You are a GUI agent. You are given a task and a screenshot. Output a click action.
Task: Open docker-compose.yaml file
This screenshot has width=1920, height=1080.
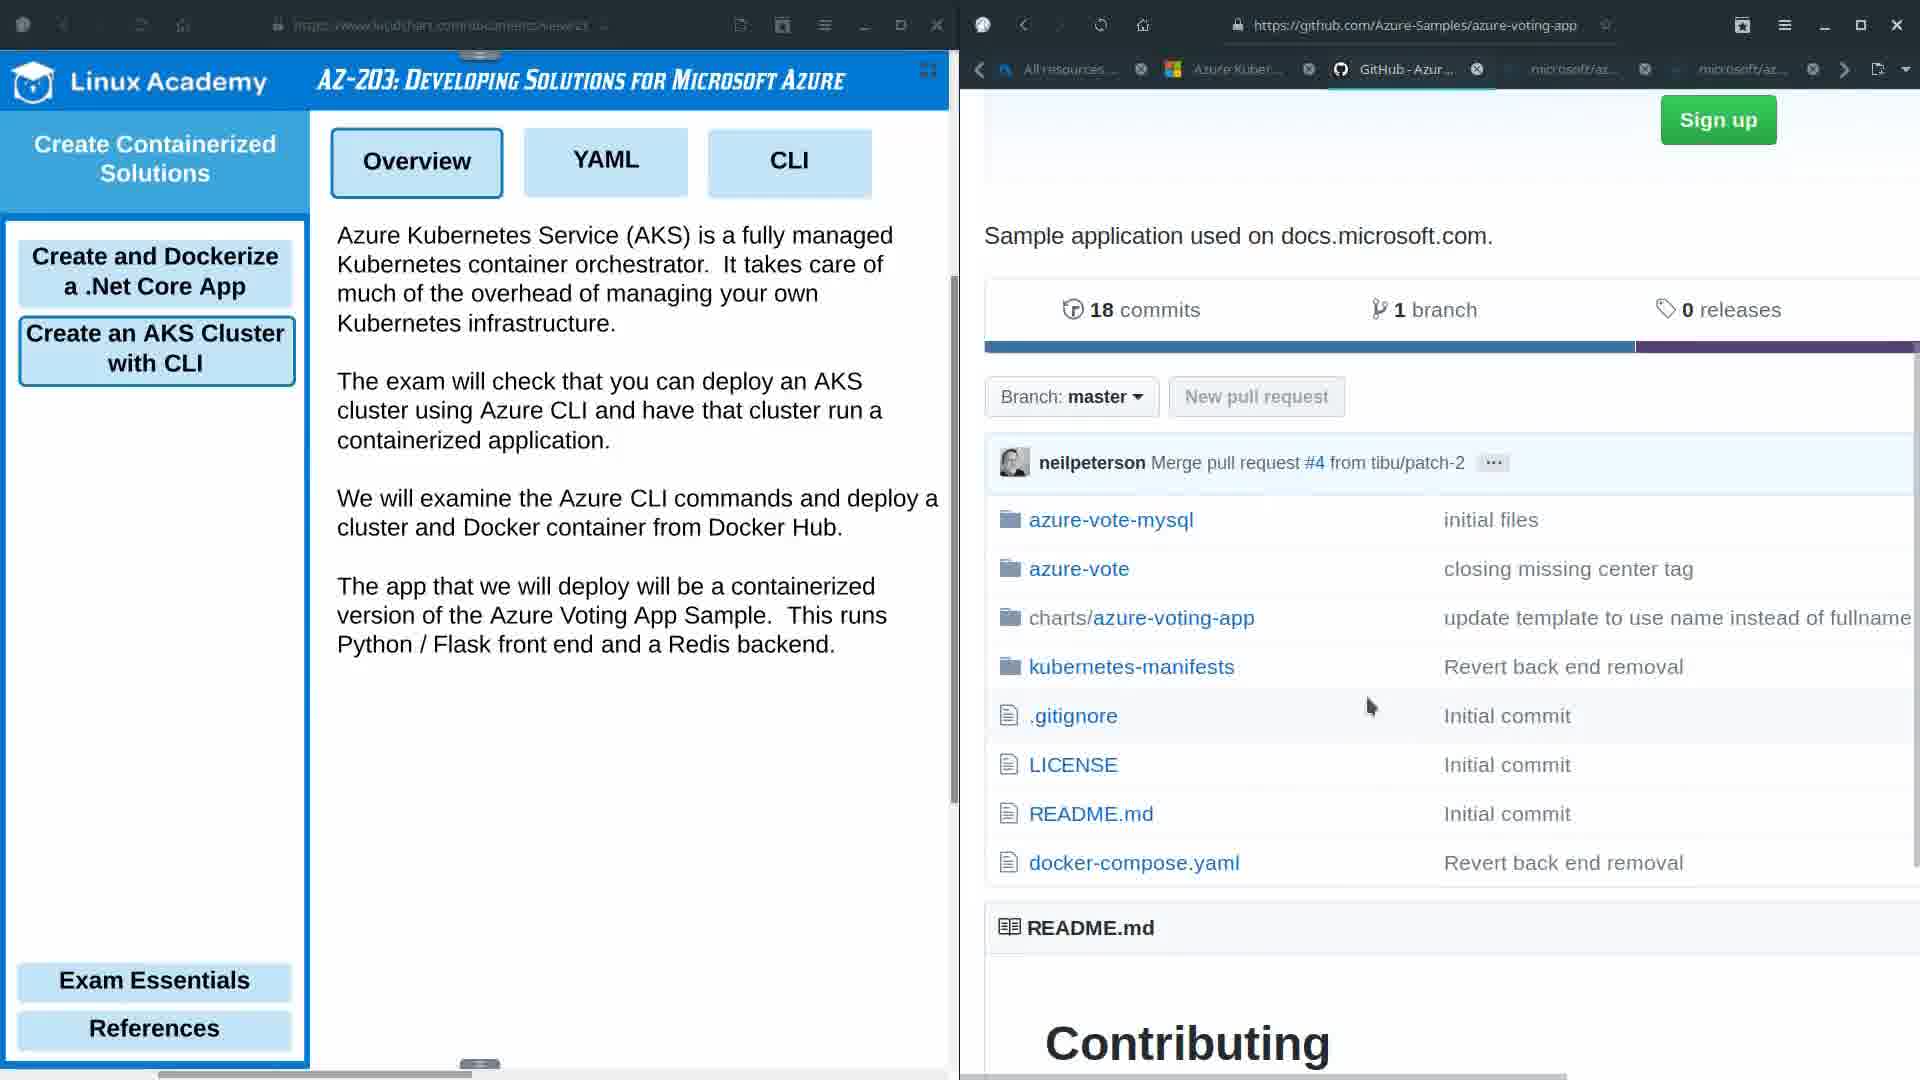(x=1133, y=863)
